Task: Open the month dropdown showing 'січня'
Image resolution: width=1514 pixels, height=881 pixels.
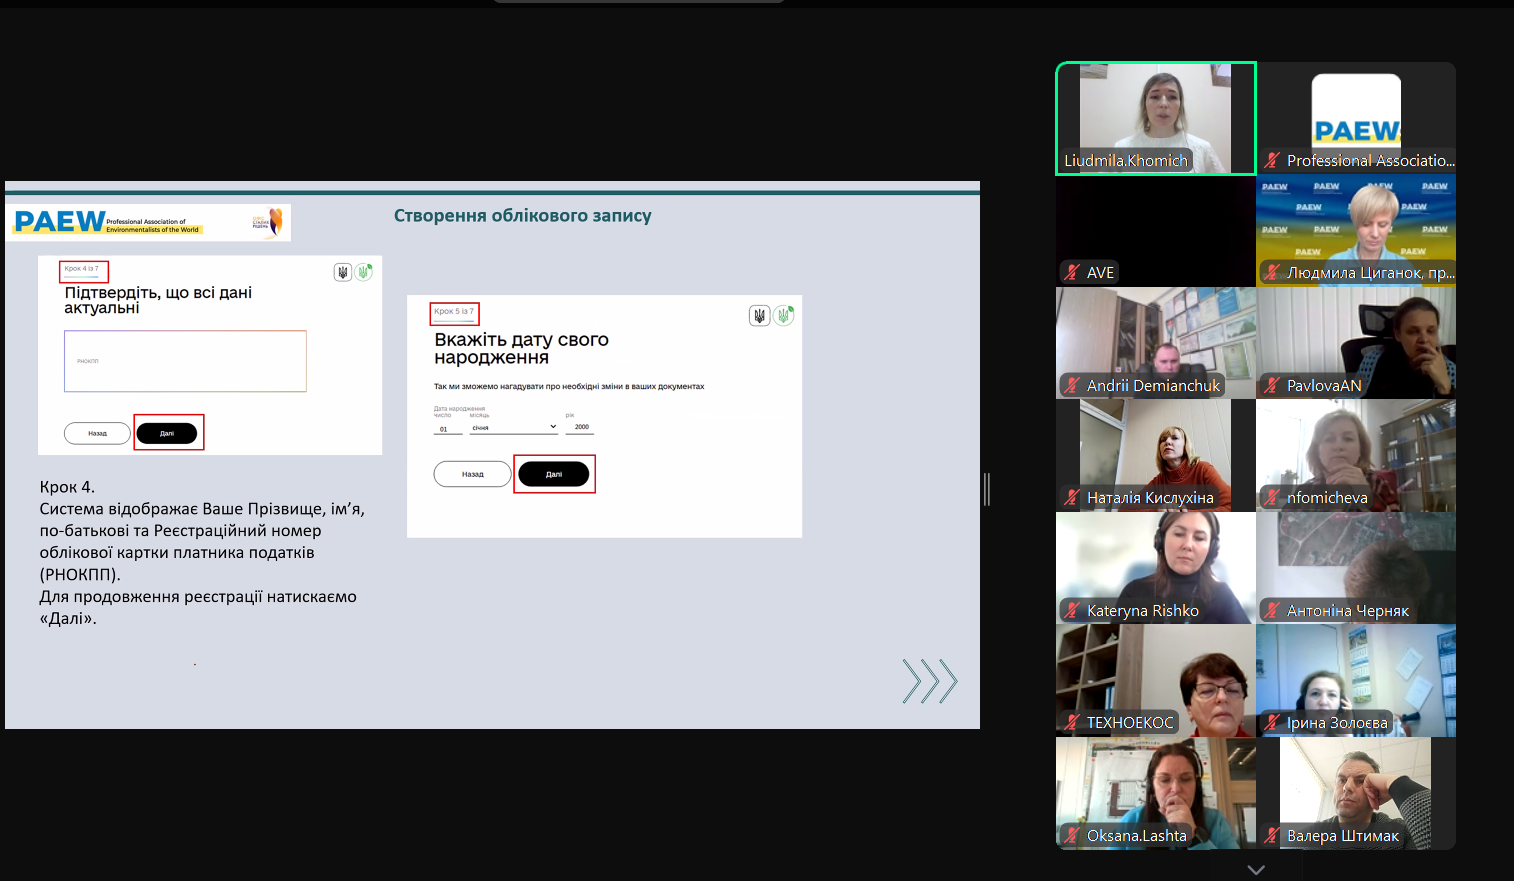Action: pos(514,427)
